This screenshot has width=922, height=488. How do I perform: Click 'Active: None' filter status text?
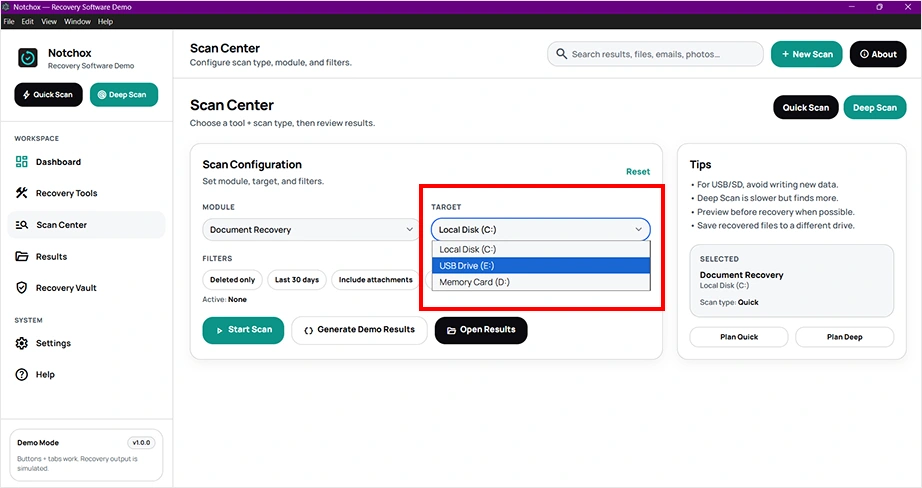click(x=225, y=299)
